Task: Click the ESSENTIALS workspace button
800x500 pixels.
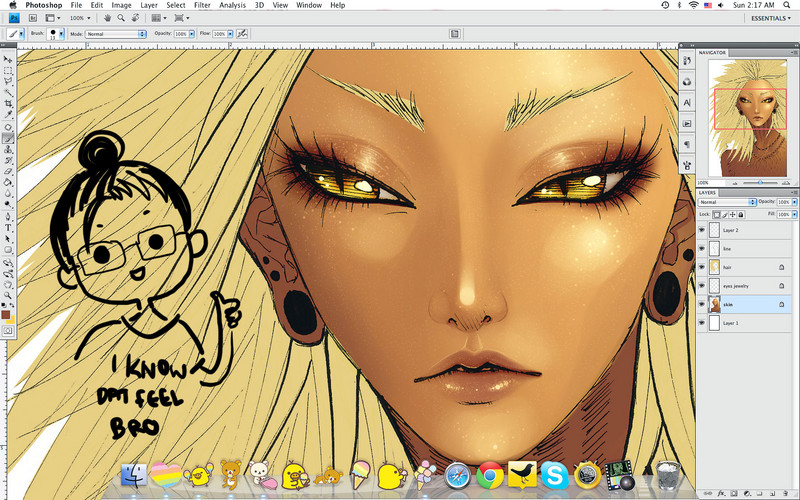Action: pos(767,18)
